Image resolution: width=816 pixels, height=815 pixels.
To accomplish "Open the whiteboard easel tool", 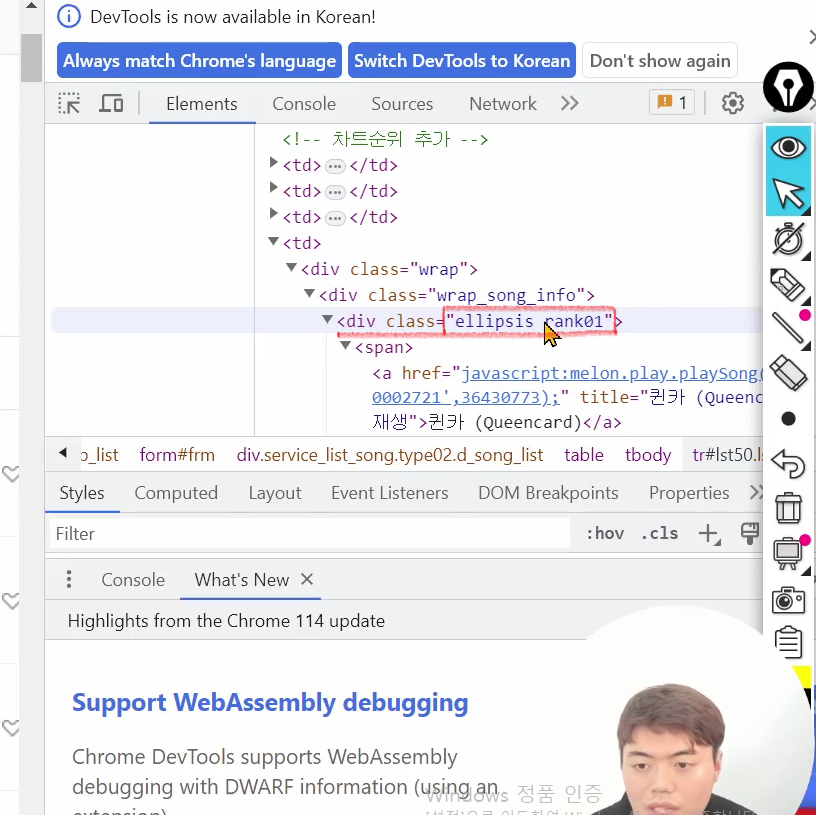I will [788, 553].
